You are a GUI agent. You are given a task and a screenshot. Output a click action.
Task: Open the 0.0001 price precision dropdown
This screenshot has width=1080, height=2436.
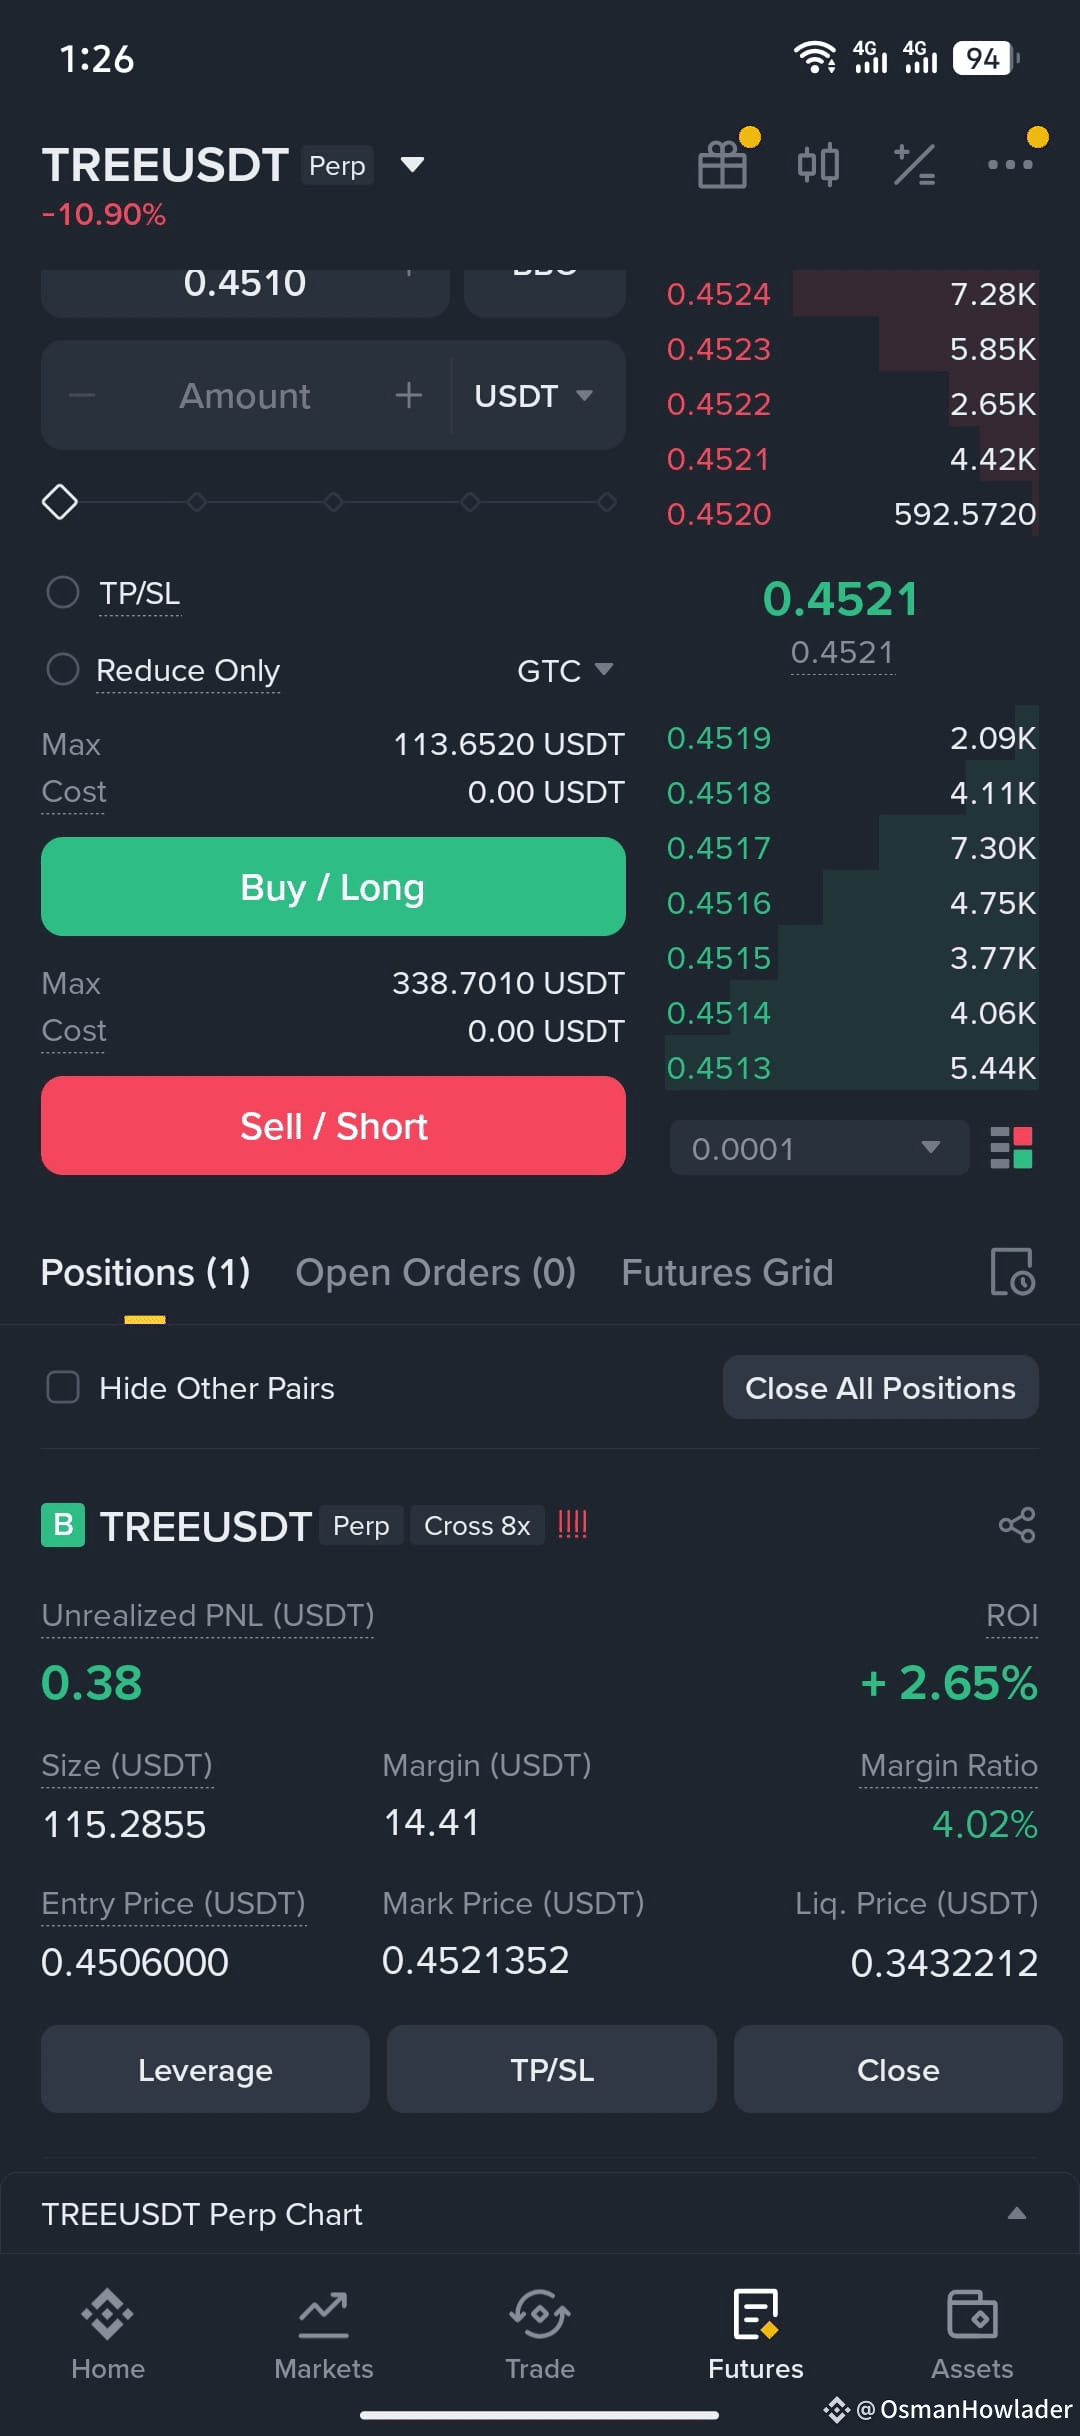click(819, 1148)
